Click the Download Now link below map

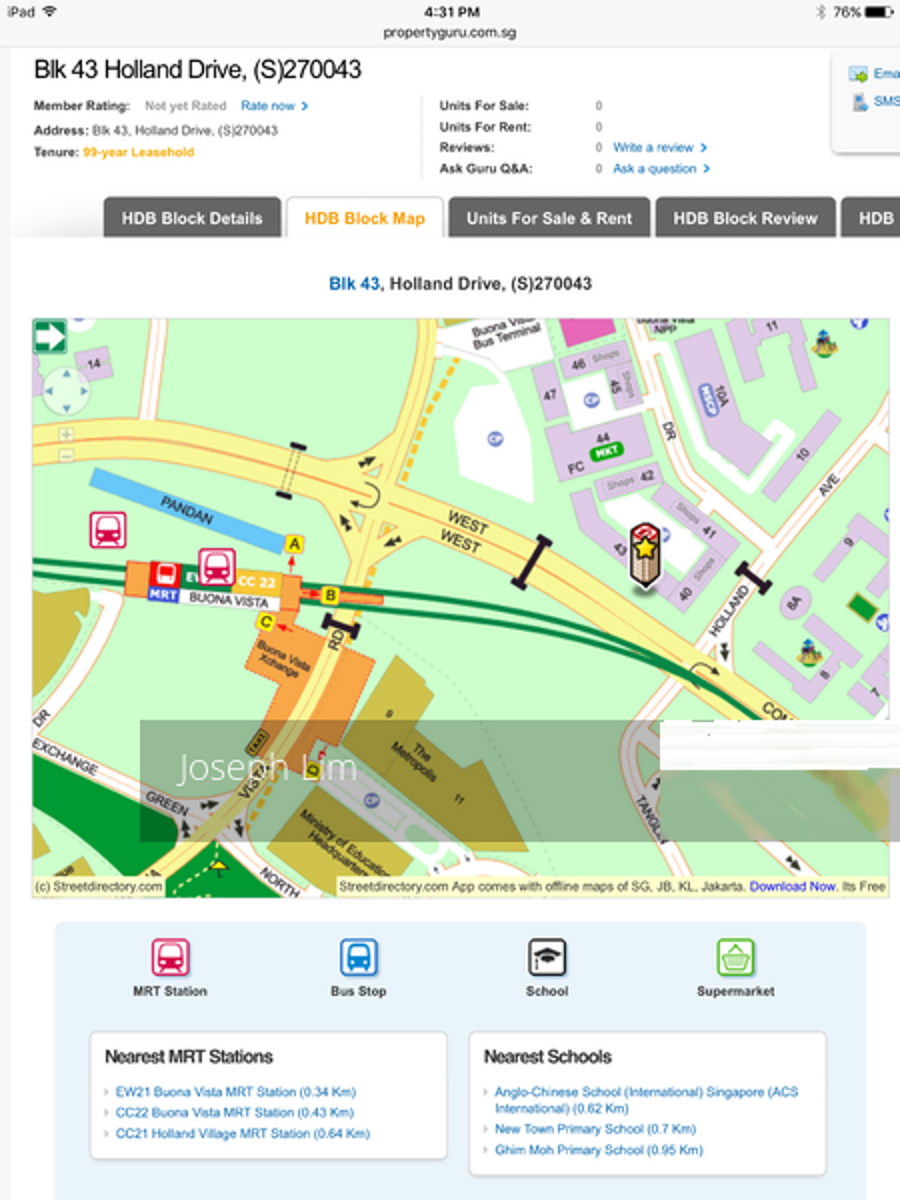pos(792,886)
